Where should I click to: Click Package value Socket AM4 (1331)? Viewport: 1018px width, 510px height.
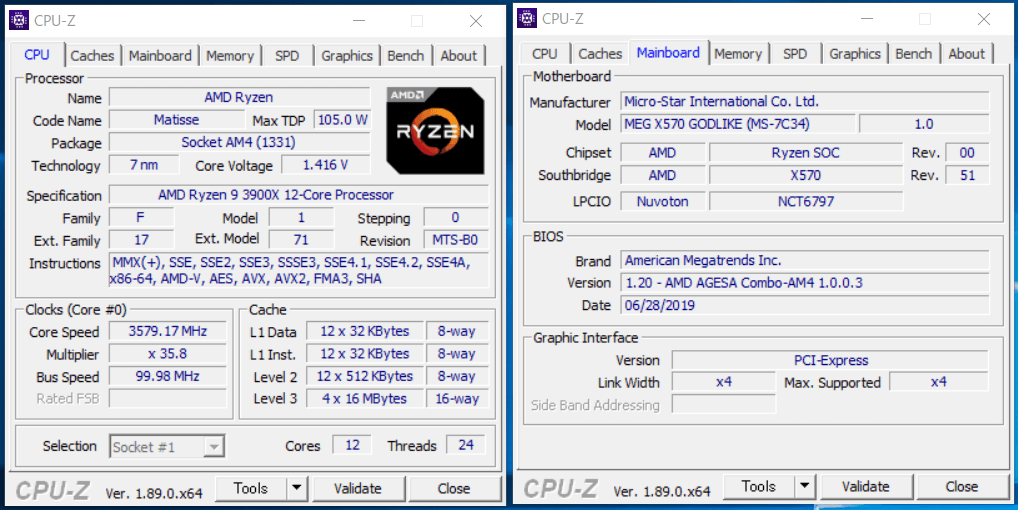coord(240,142)
